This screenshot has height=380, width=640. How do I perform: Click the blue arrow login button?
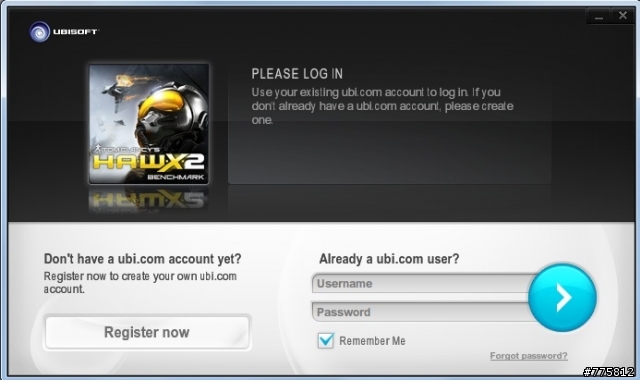[562, 298]
